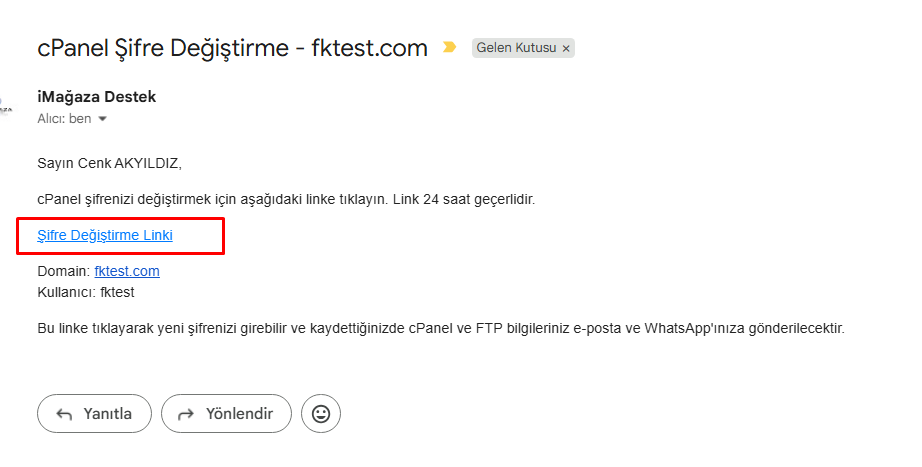Image resolution: width=922 pixels, height=467 pixels.
Task: Click the paragraph mentioning WhatsApp
Action: point(440,327)
